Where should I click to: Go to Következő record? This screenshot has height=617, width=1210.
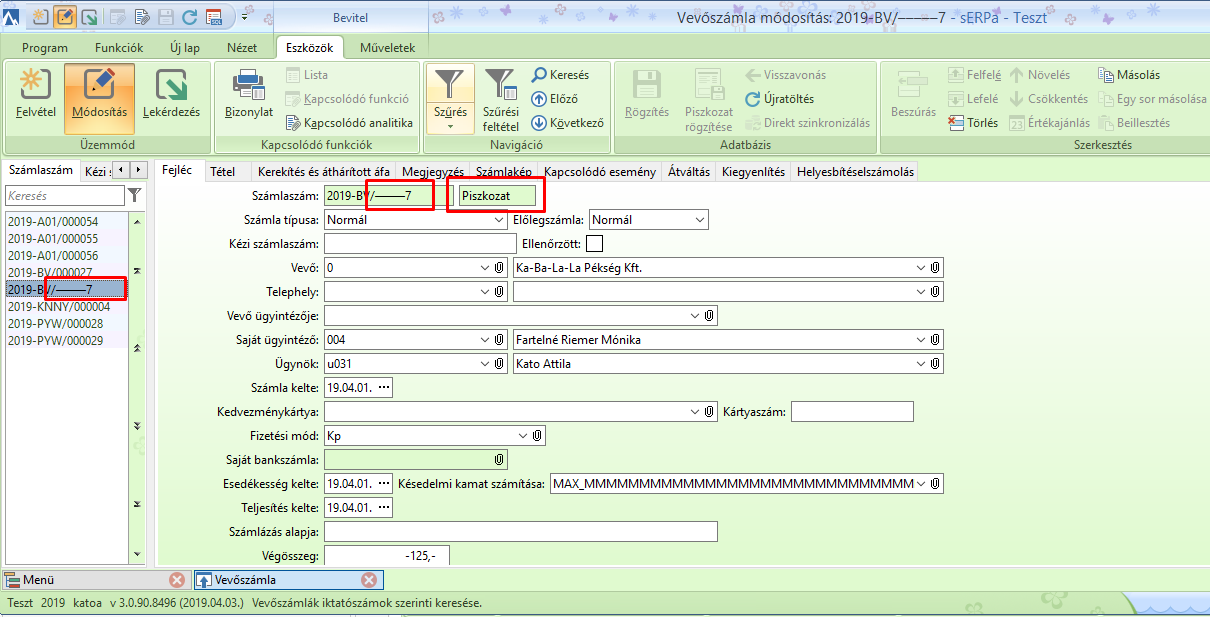click(568, 123)
